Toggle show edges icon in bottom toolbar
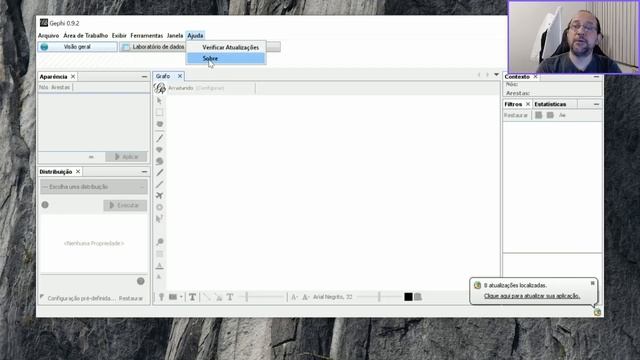Viewport: 640px width, 360px height. tap(207, 297)
